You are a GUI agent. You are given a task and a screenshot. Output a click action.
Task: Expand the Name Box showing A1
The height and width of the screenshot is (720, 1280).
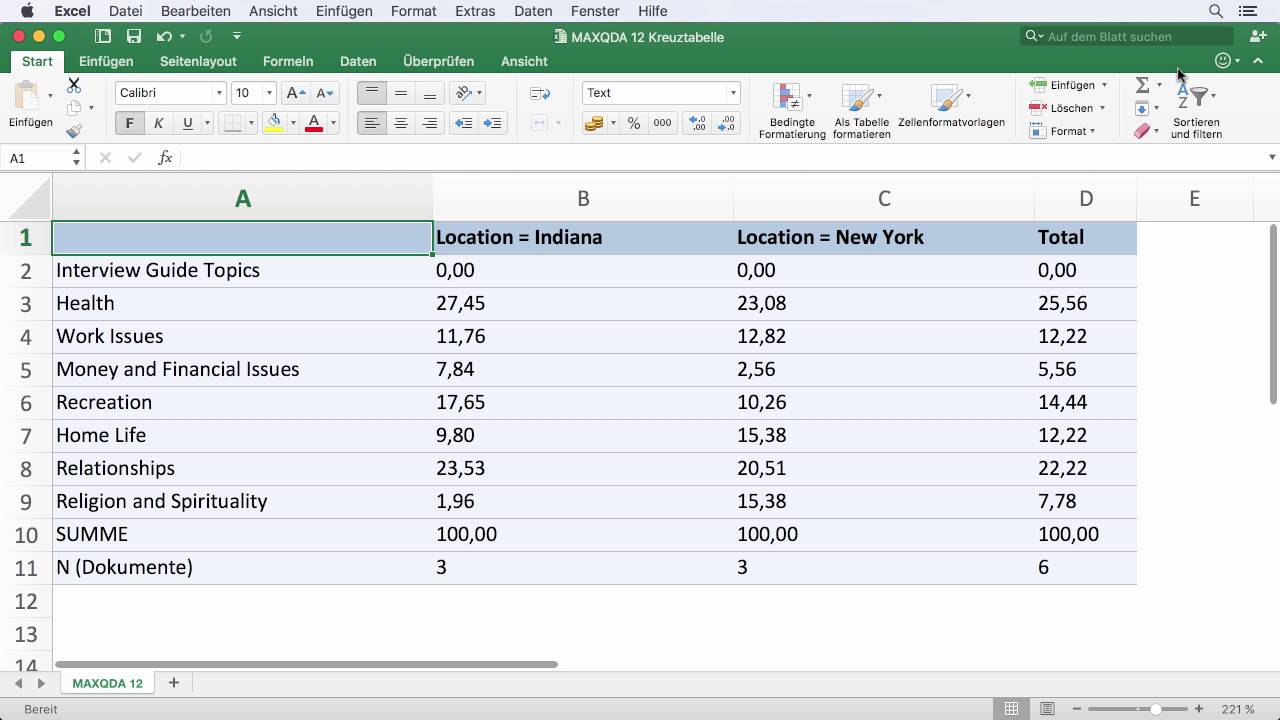tap(76, 158)
